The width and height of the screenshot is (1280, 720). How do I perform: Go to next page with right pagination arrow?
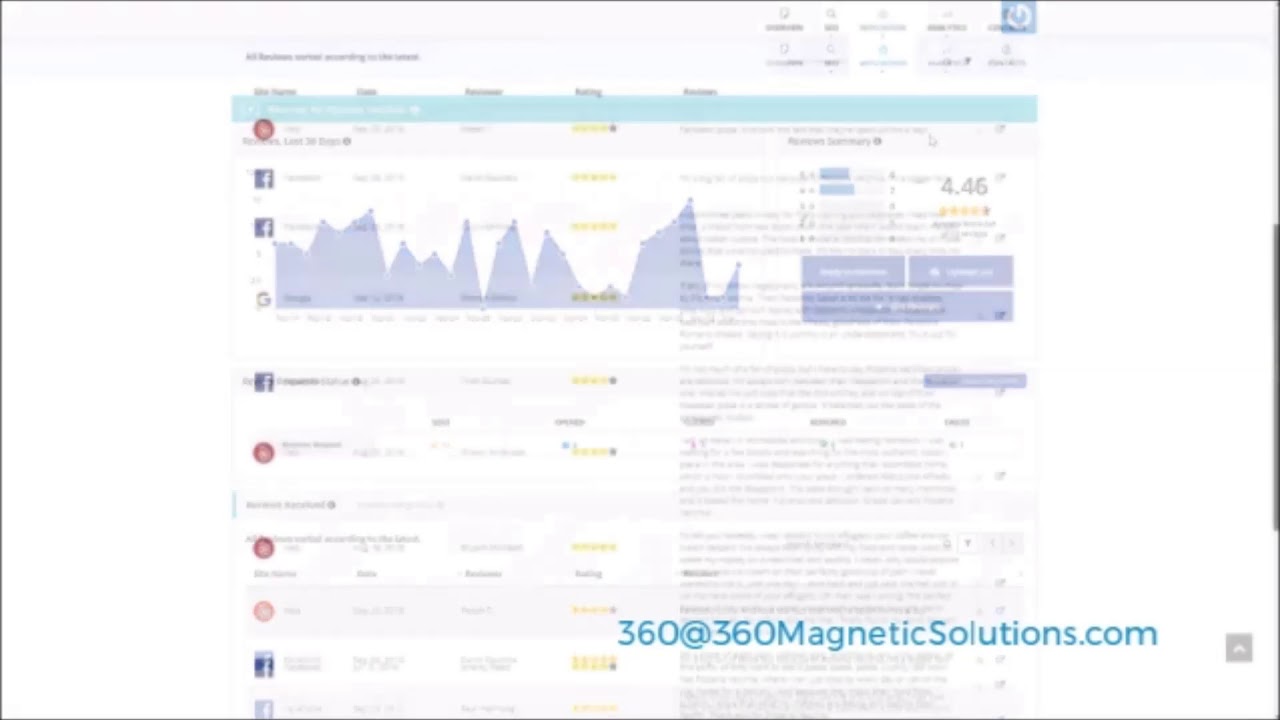pos(1011,543)
